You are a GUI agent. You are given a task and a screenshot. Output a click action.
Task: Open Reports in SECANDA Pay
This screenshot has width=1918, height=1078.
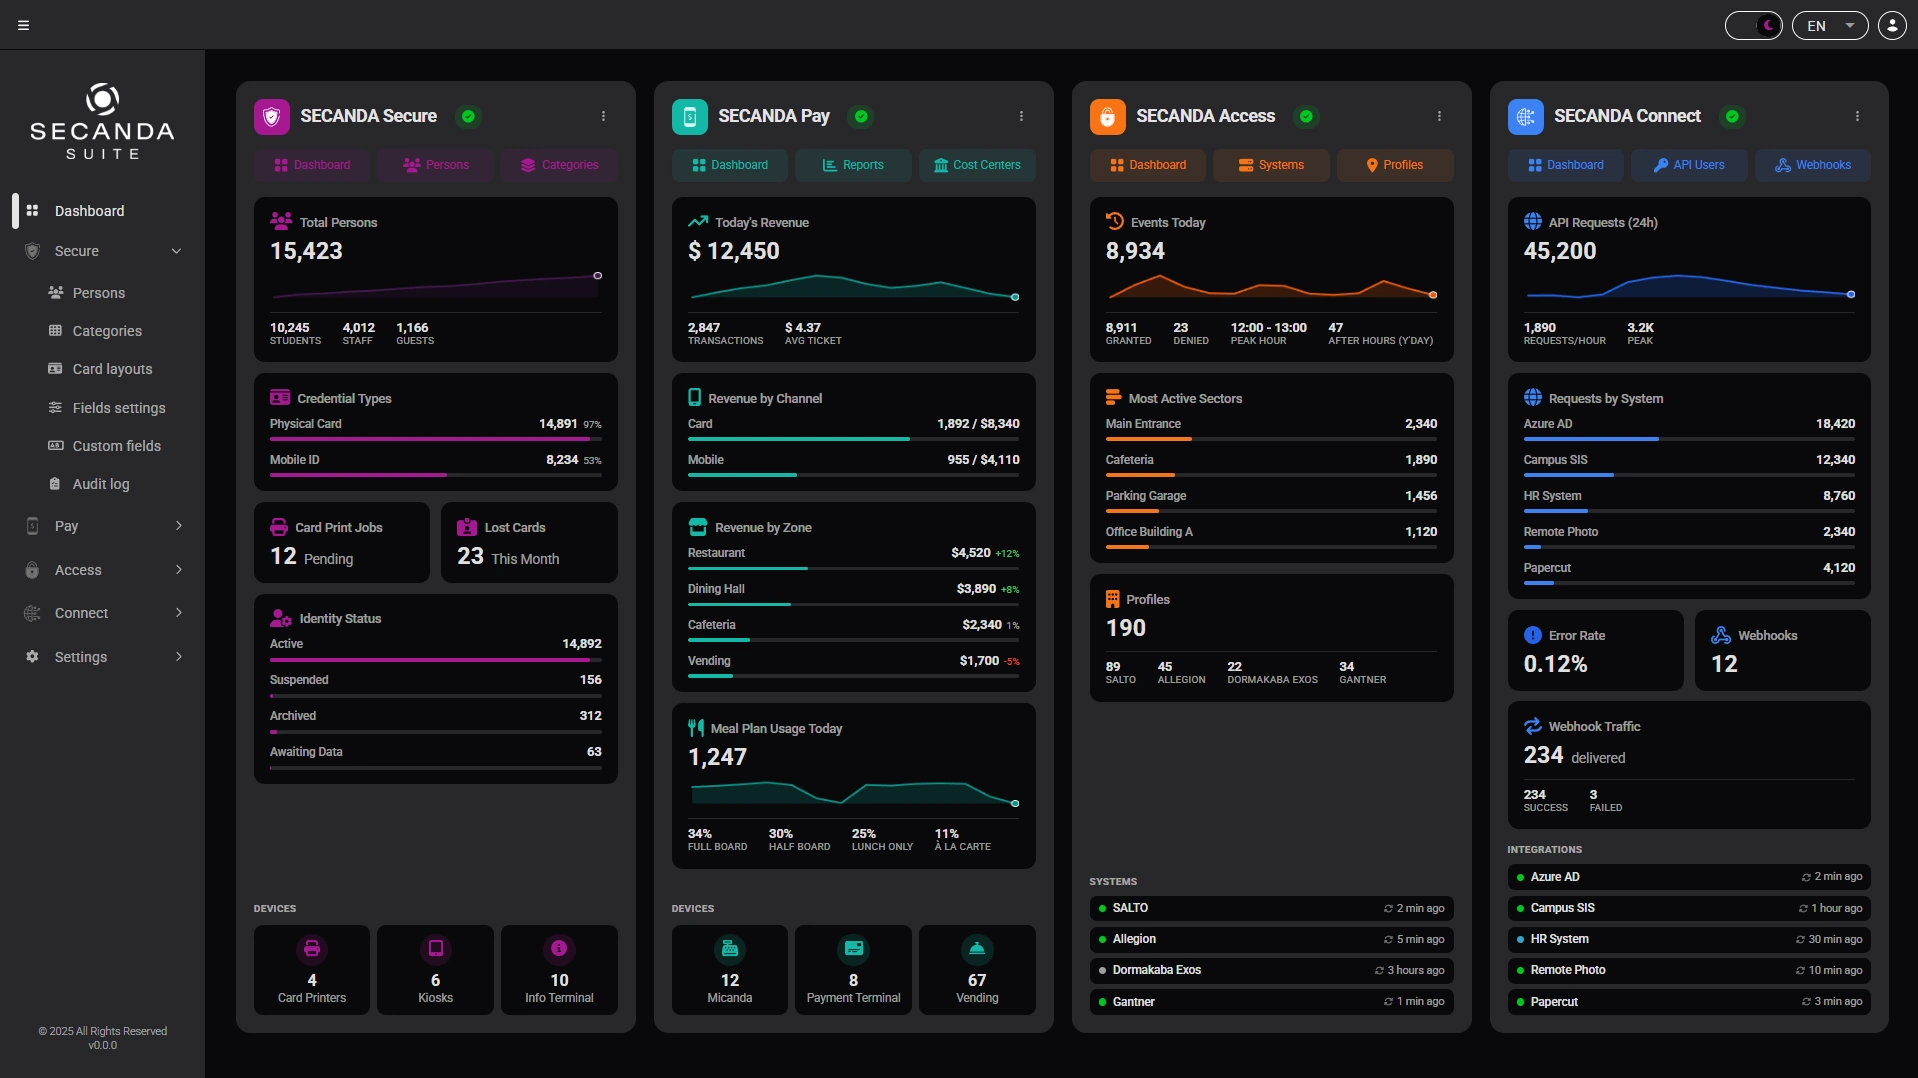click(x=853, y=165)
